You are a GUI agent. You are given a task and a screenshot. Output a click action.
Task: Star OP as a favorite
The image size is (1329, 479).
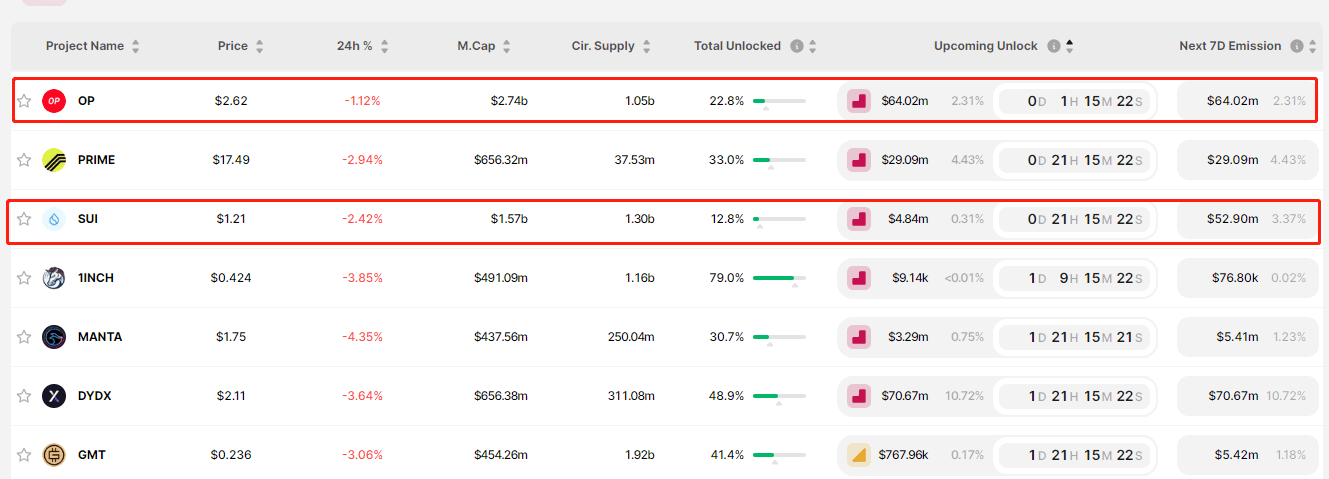[24, 101]
